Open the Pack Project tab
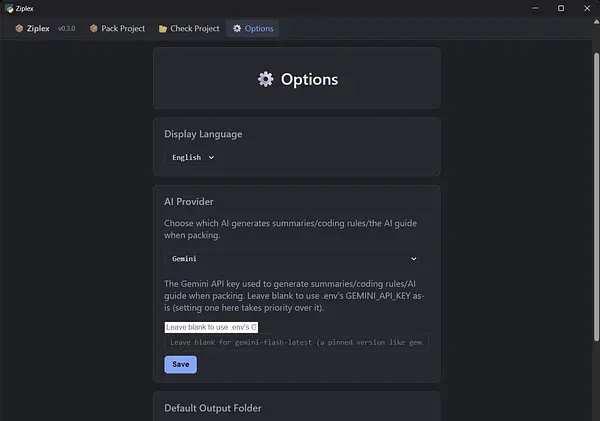The height and width of the screenshot is (421, 600). (117, 28)
